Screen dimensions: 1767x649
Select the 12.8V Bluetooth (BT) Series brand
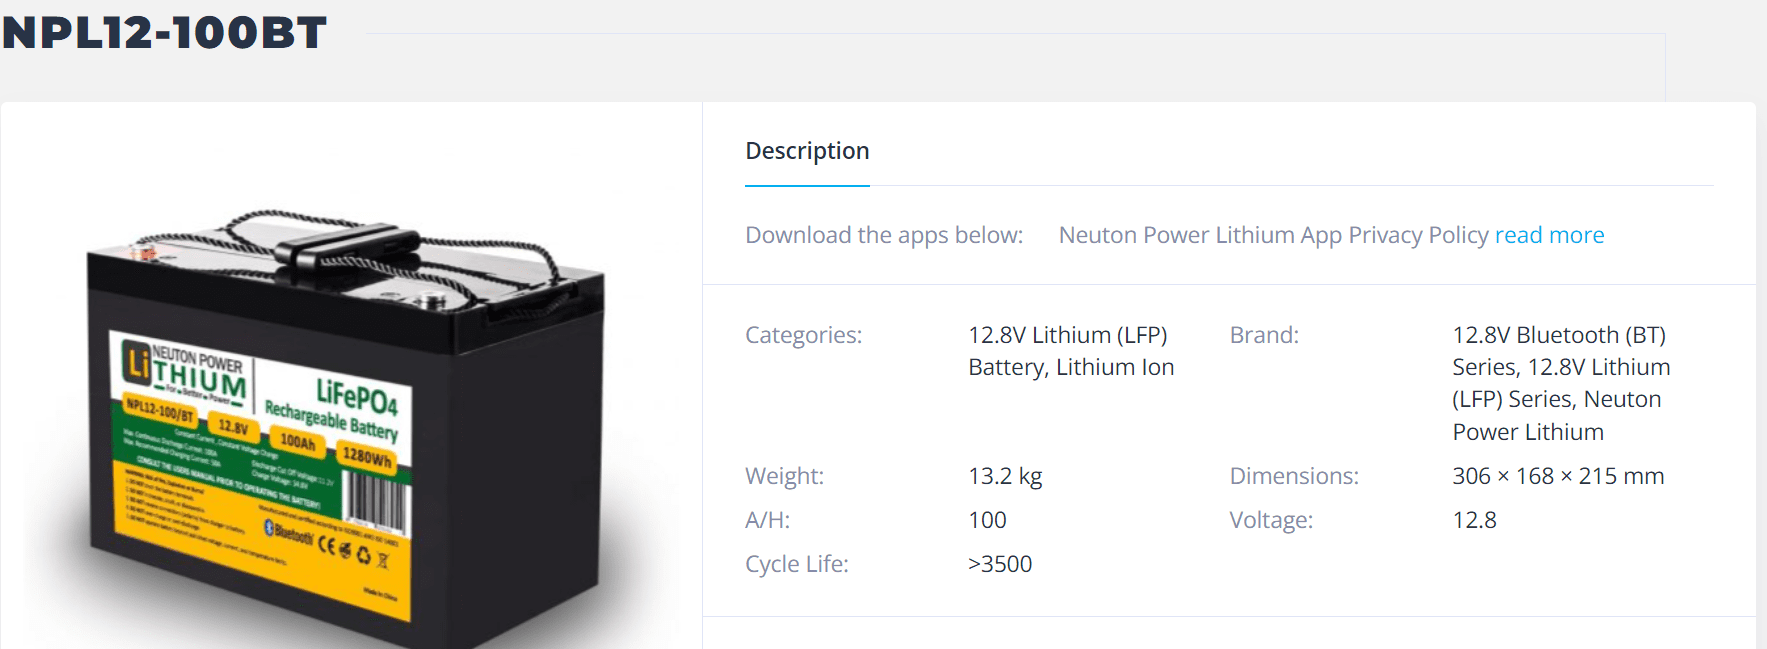pyautogui.click(x=1558, y=336)
